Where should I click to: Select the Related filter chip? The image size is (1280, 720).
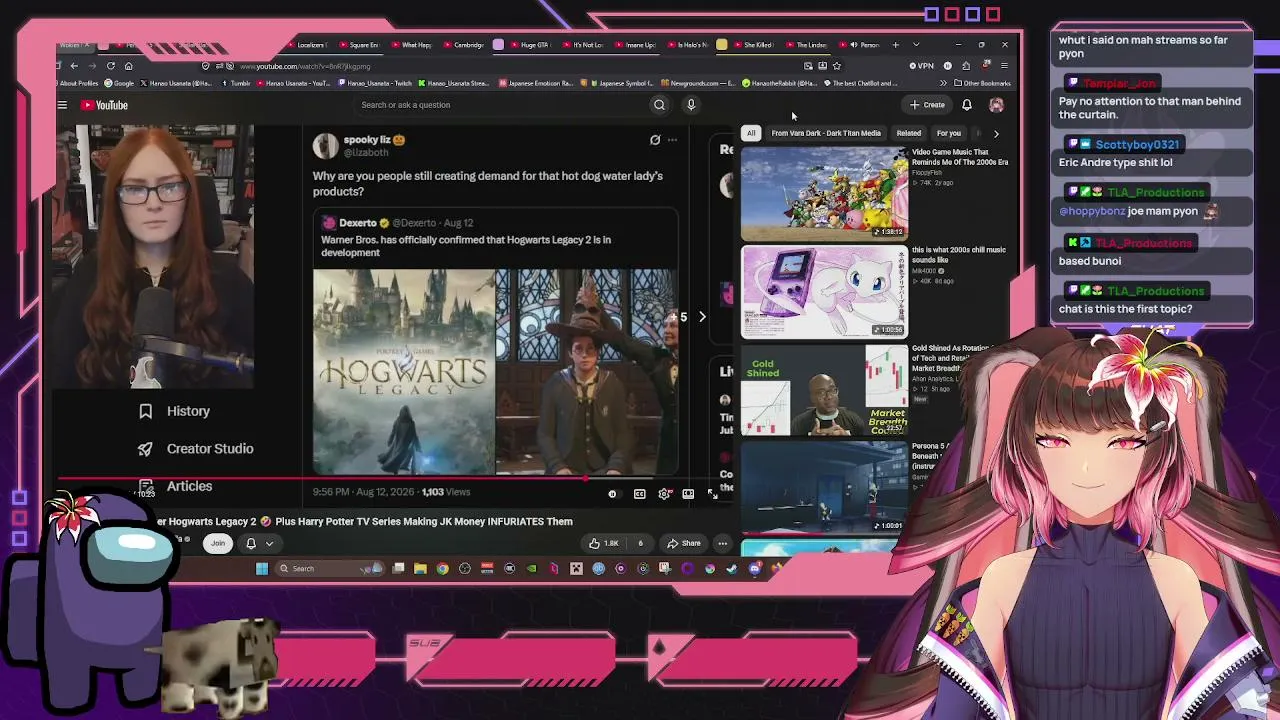pos(909,133)
